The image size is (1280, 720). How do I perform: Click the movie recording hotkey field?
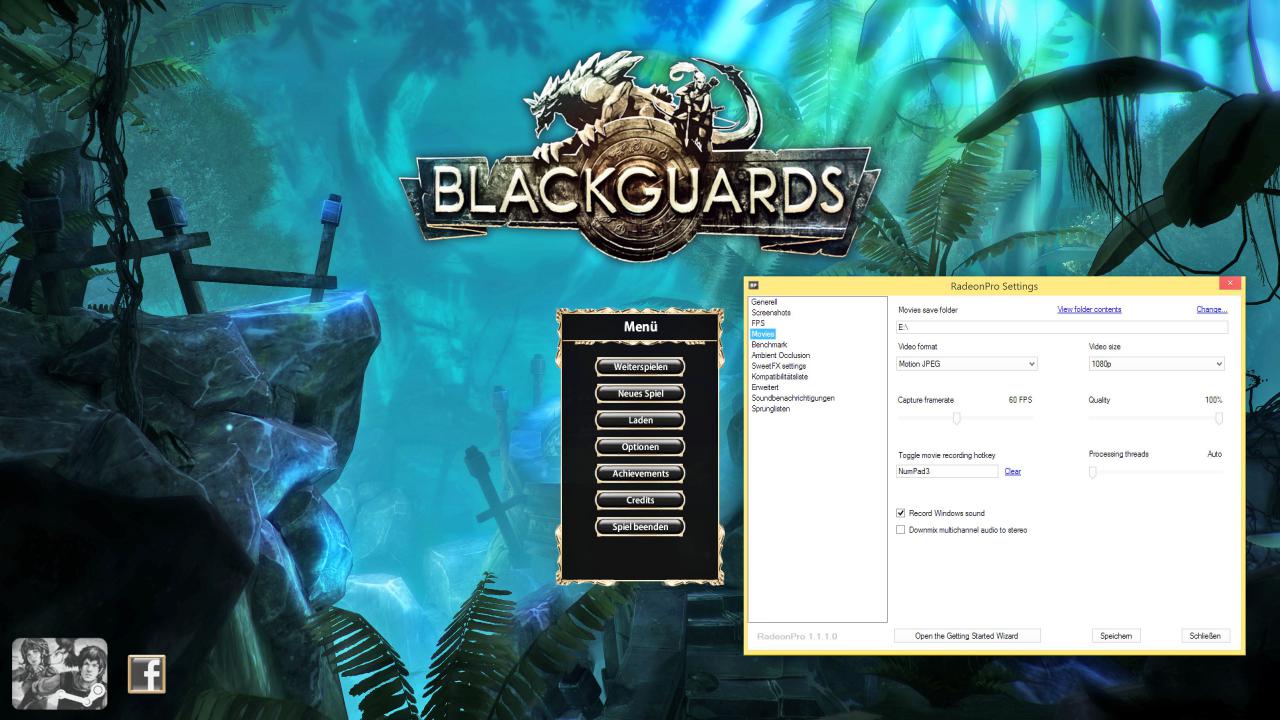click(x=947, y=471)
